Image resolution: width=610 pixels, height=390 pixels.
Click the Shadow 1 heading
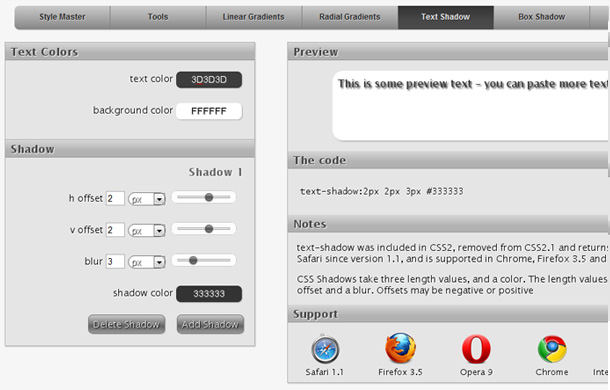pyautogui.click(x=216, y=172)
